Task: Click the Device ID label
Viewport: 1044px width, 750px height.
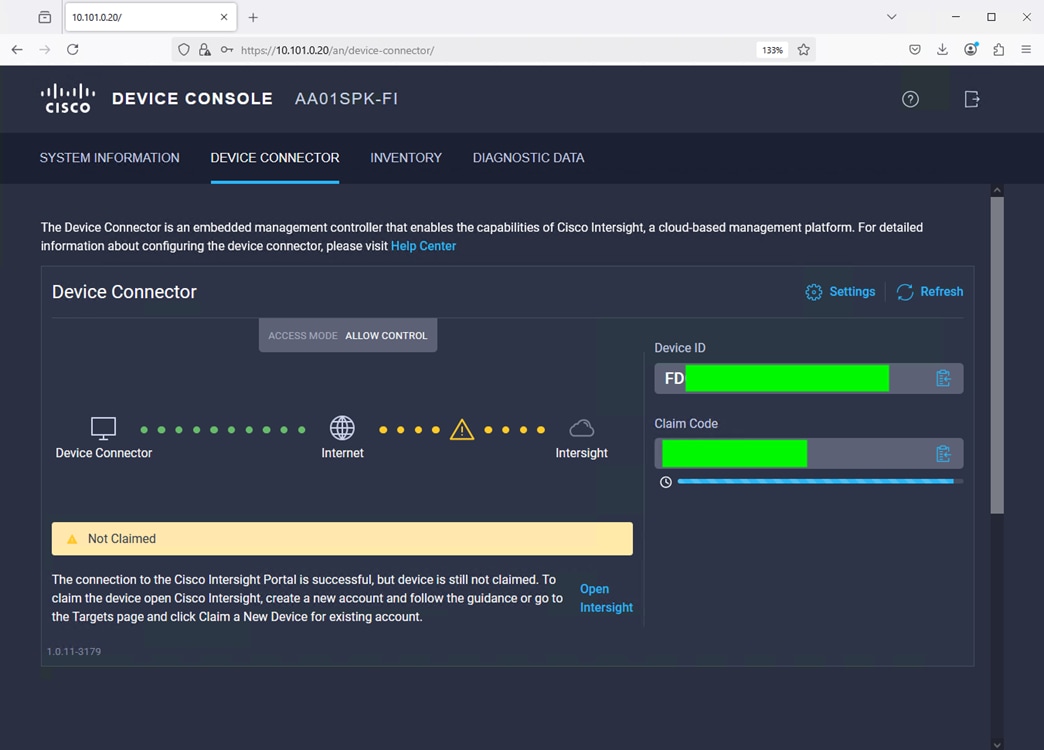Action: click(680, 348)
